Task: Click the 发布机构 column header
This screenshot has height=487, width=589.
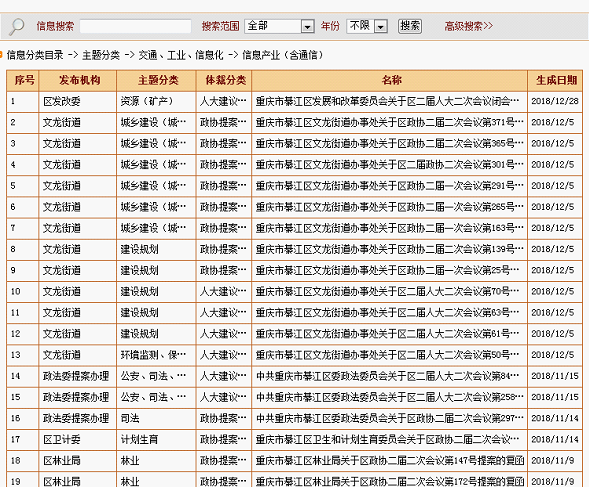Action: tap(78, 80)
